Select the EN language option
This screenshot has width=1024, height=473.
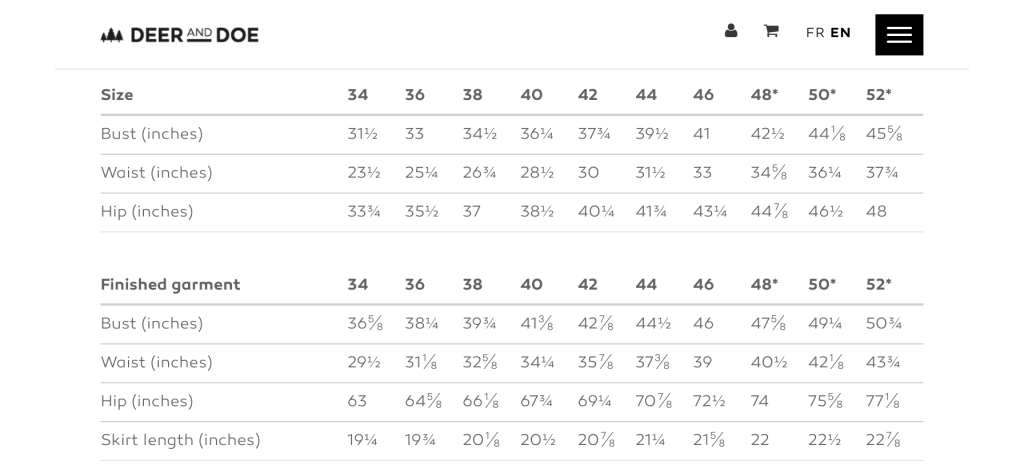click(x=840, y=33)
